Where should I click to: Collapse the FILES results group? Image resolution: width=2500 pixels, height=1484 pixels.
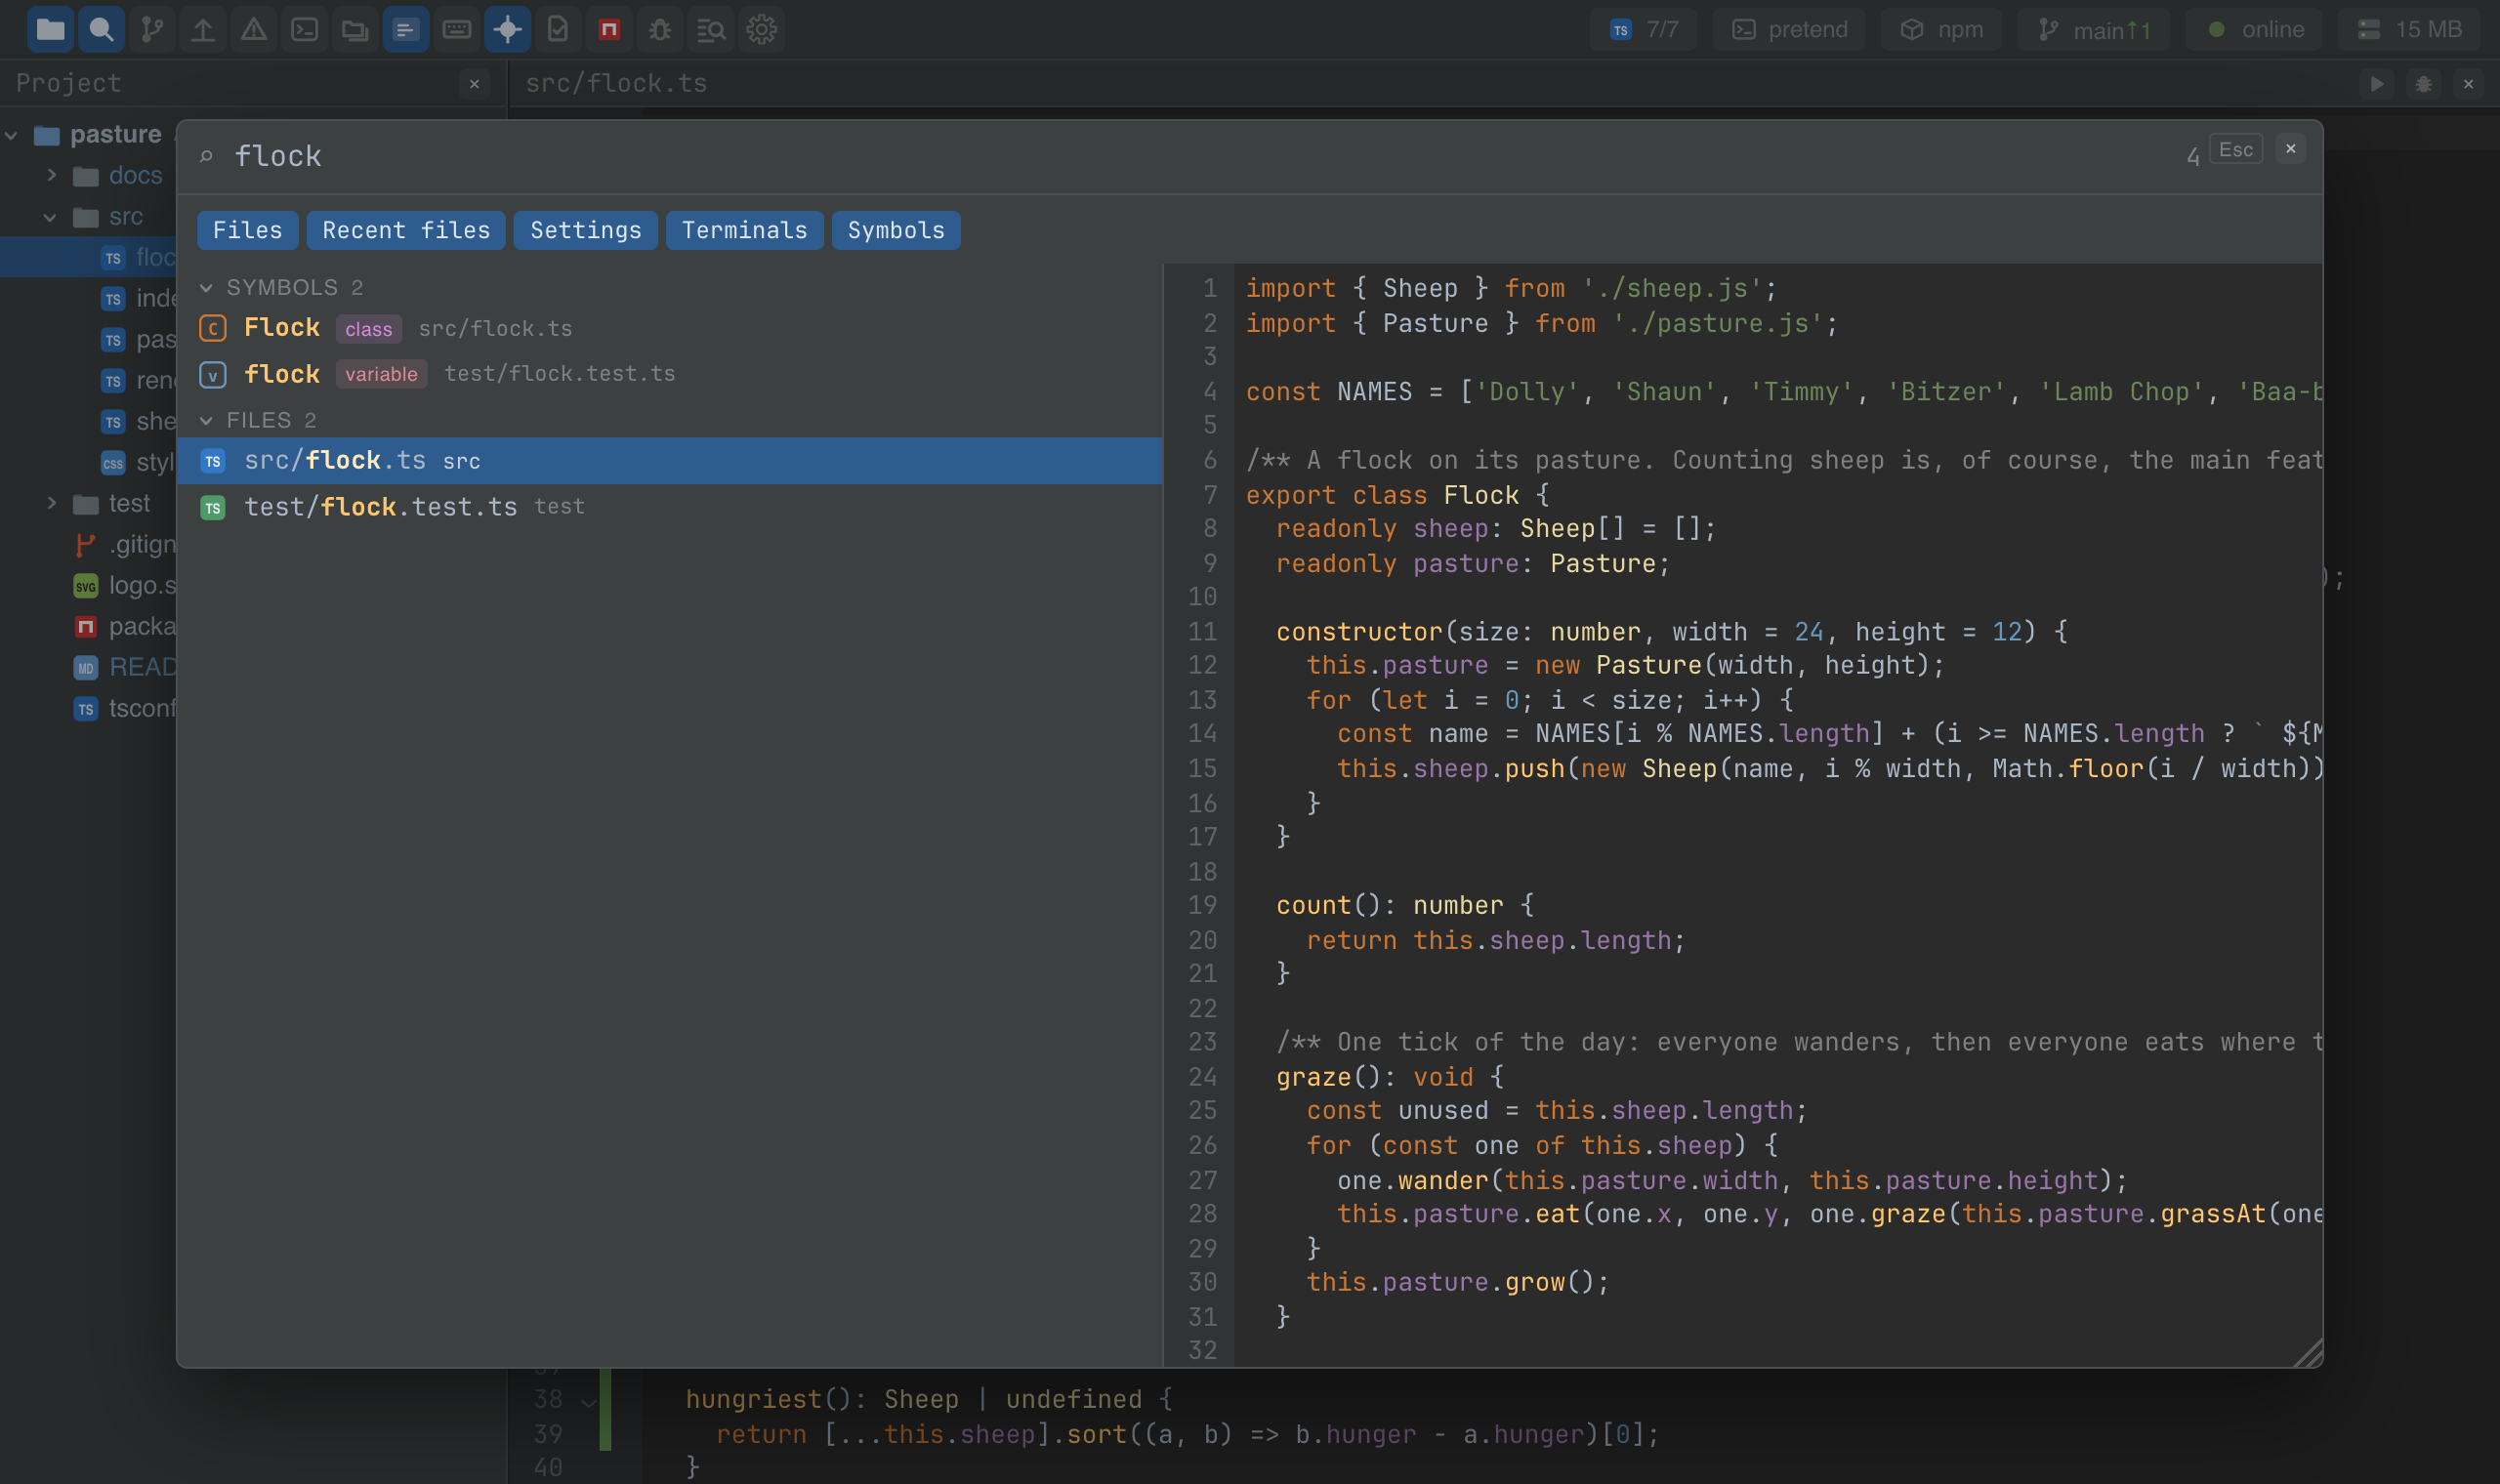[x=206, y=421]
